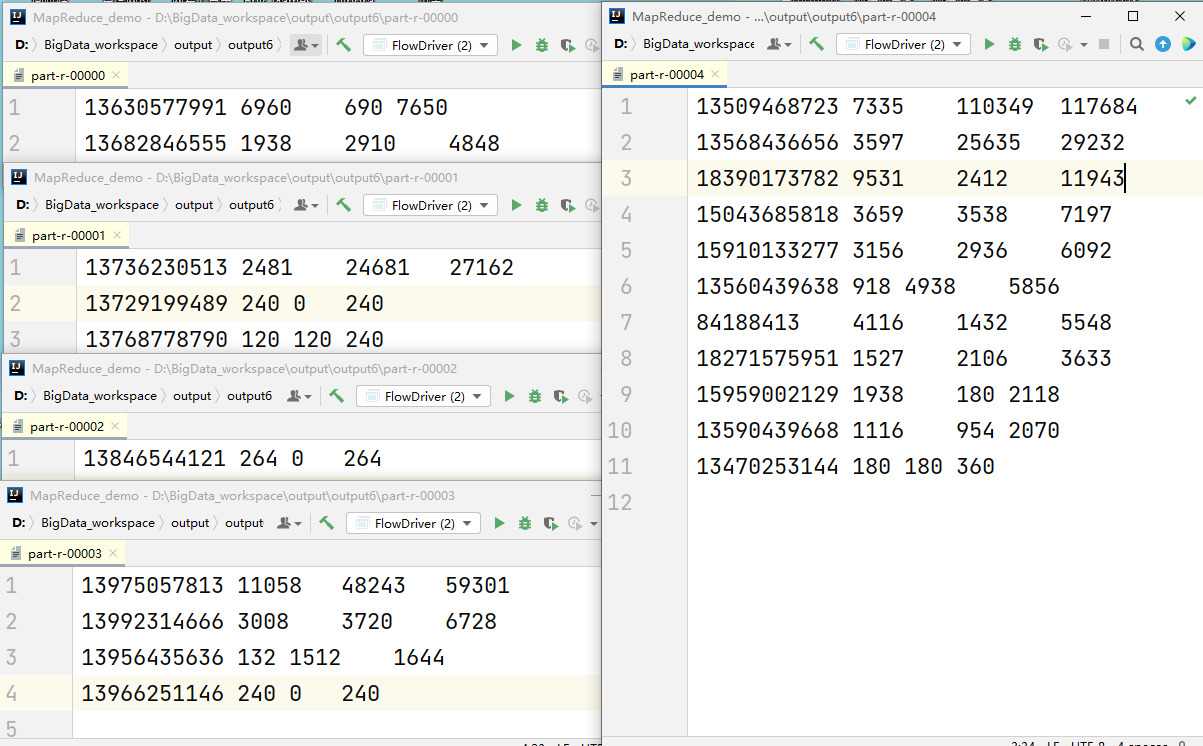
Task: Click the bug debug icon in part-r-00002 window
Action: coord(534,396)
